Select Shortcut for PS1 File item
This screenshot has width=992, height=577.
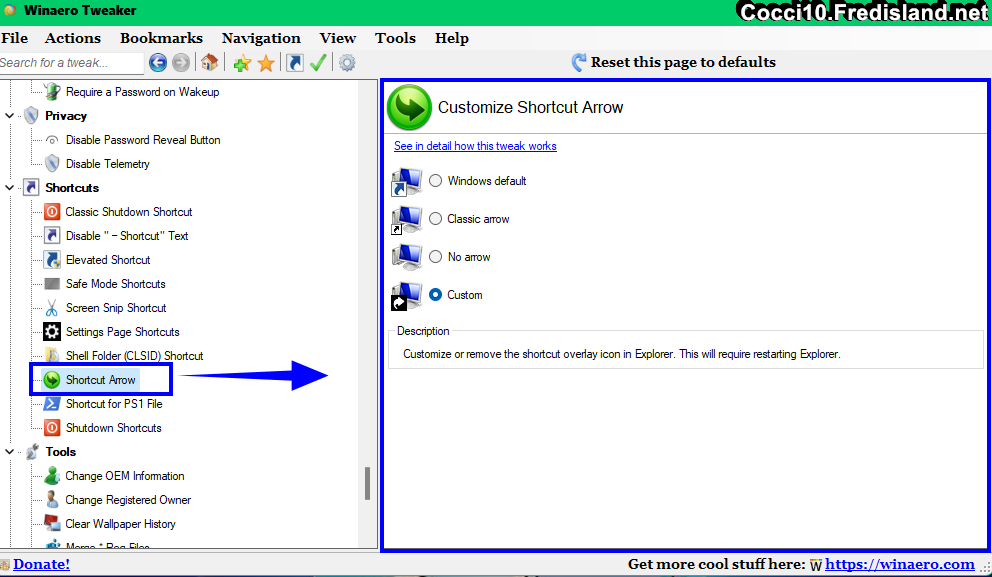[114, 404]
